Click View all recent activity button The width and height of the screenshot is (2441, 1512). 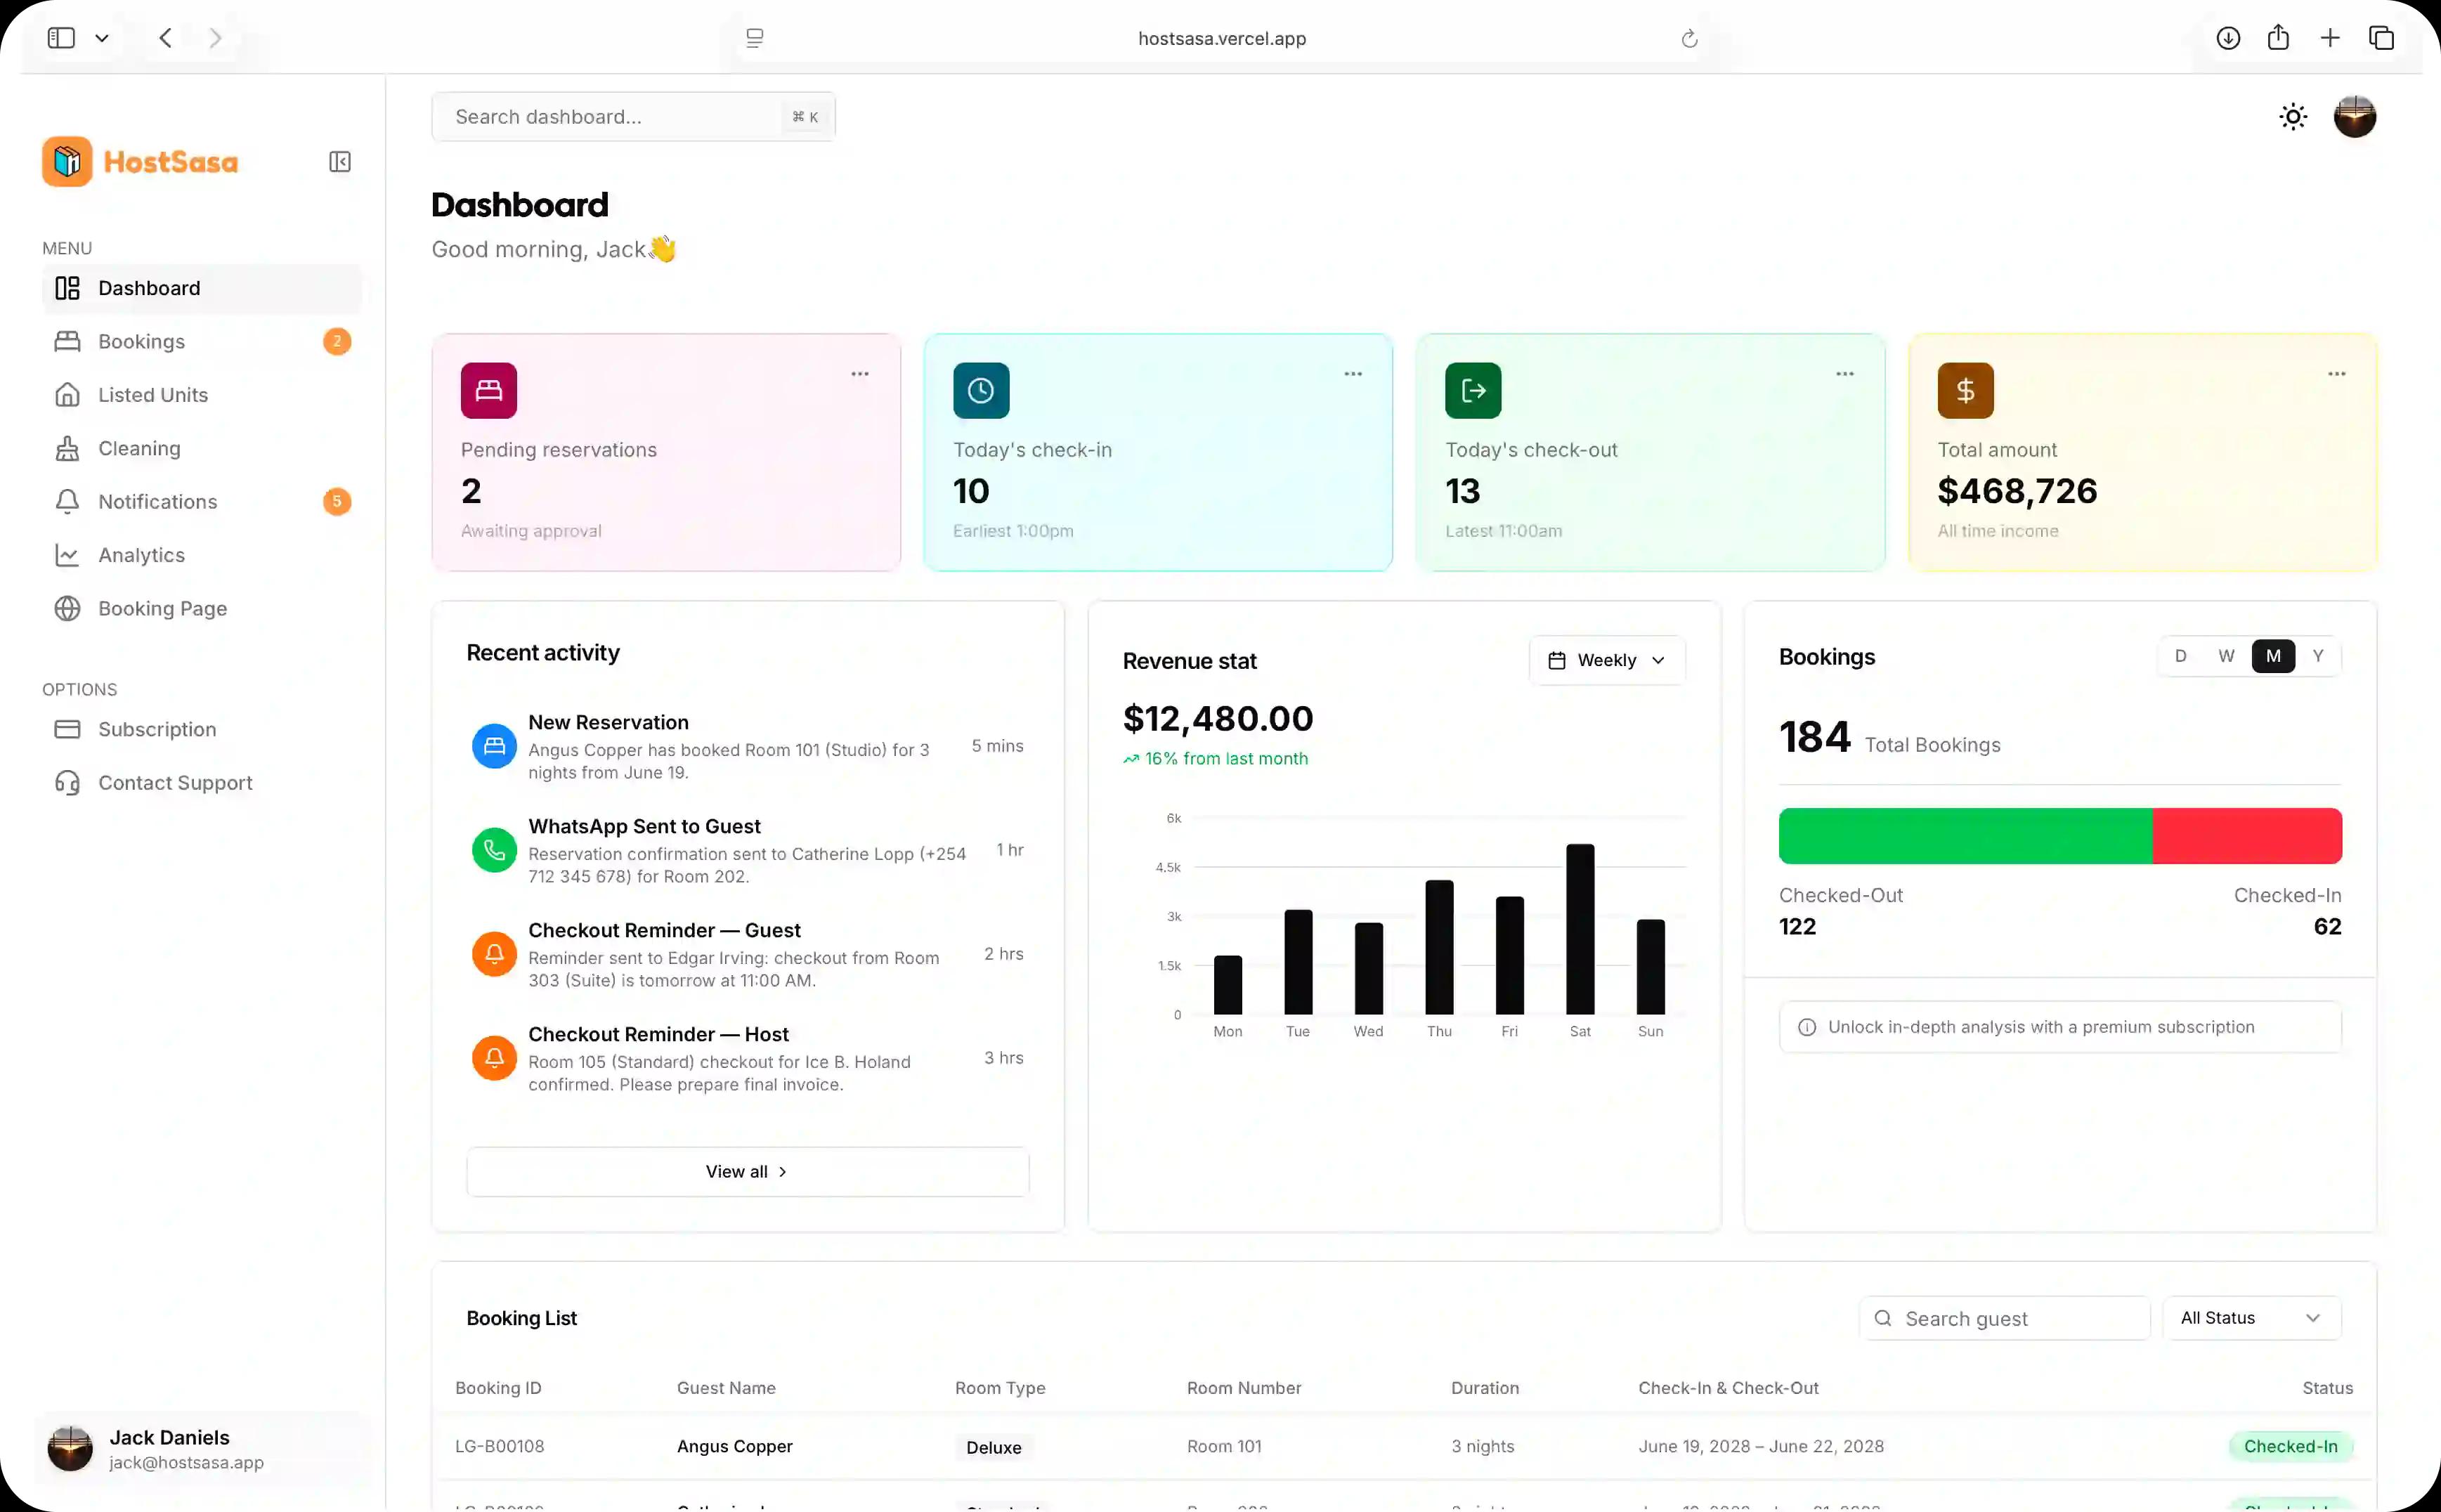(x=747, y=1171)
